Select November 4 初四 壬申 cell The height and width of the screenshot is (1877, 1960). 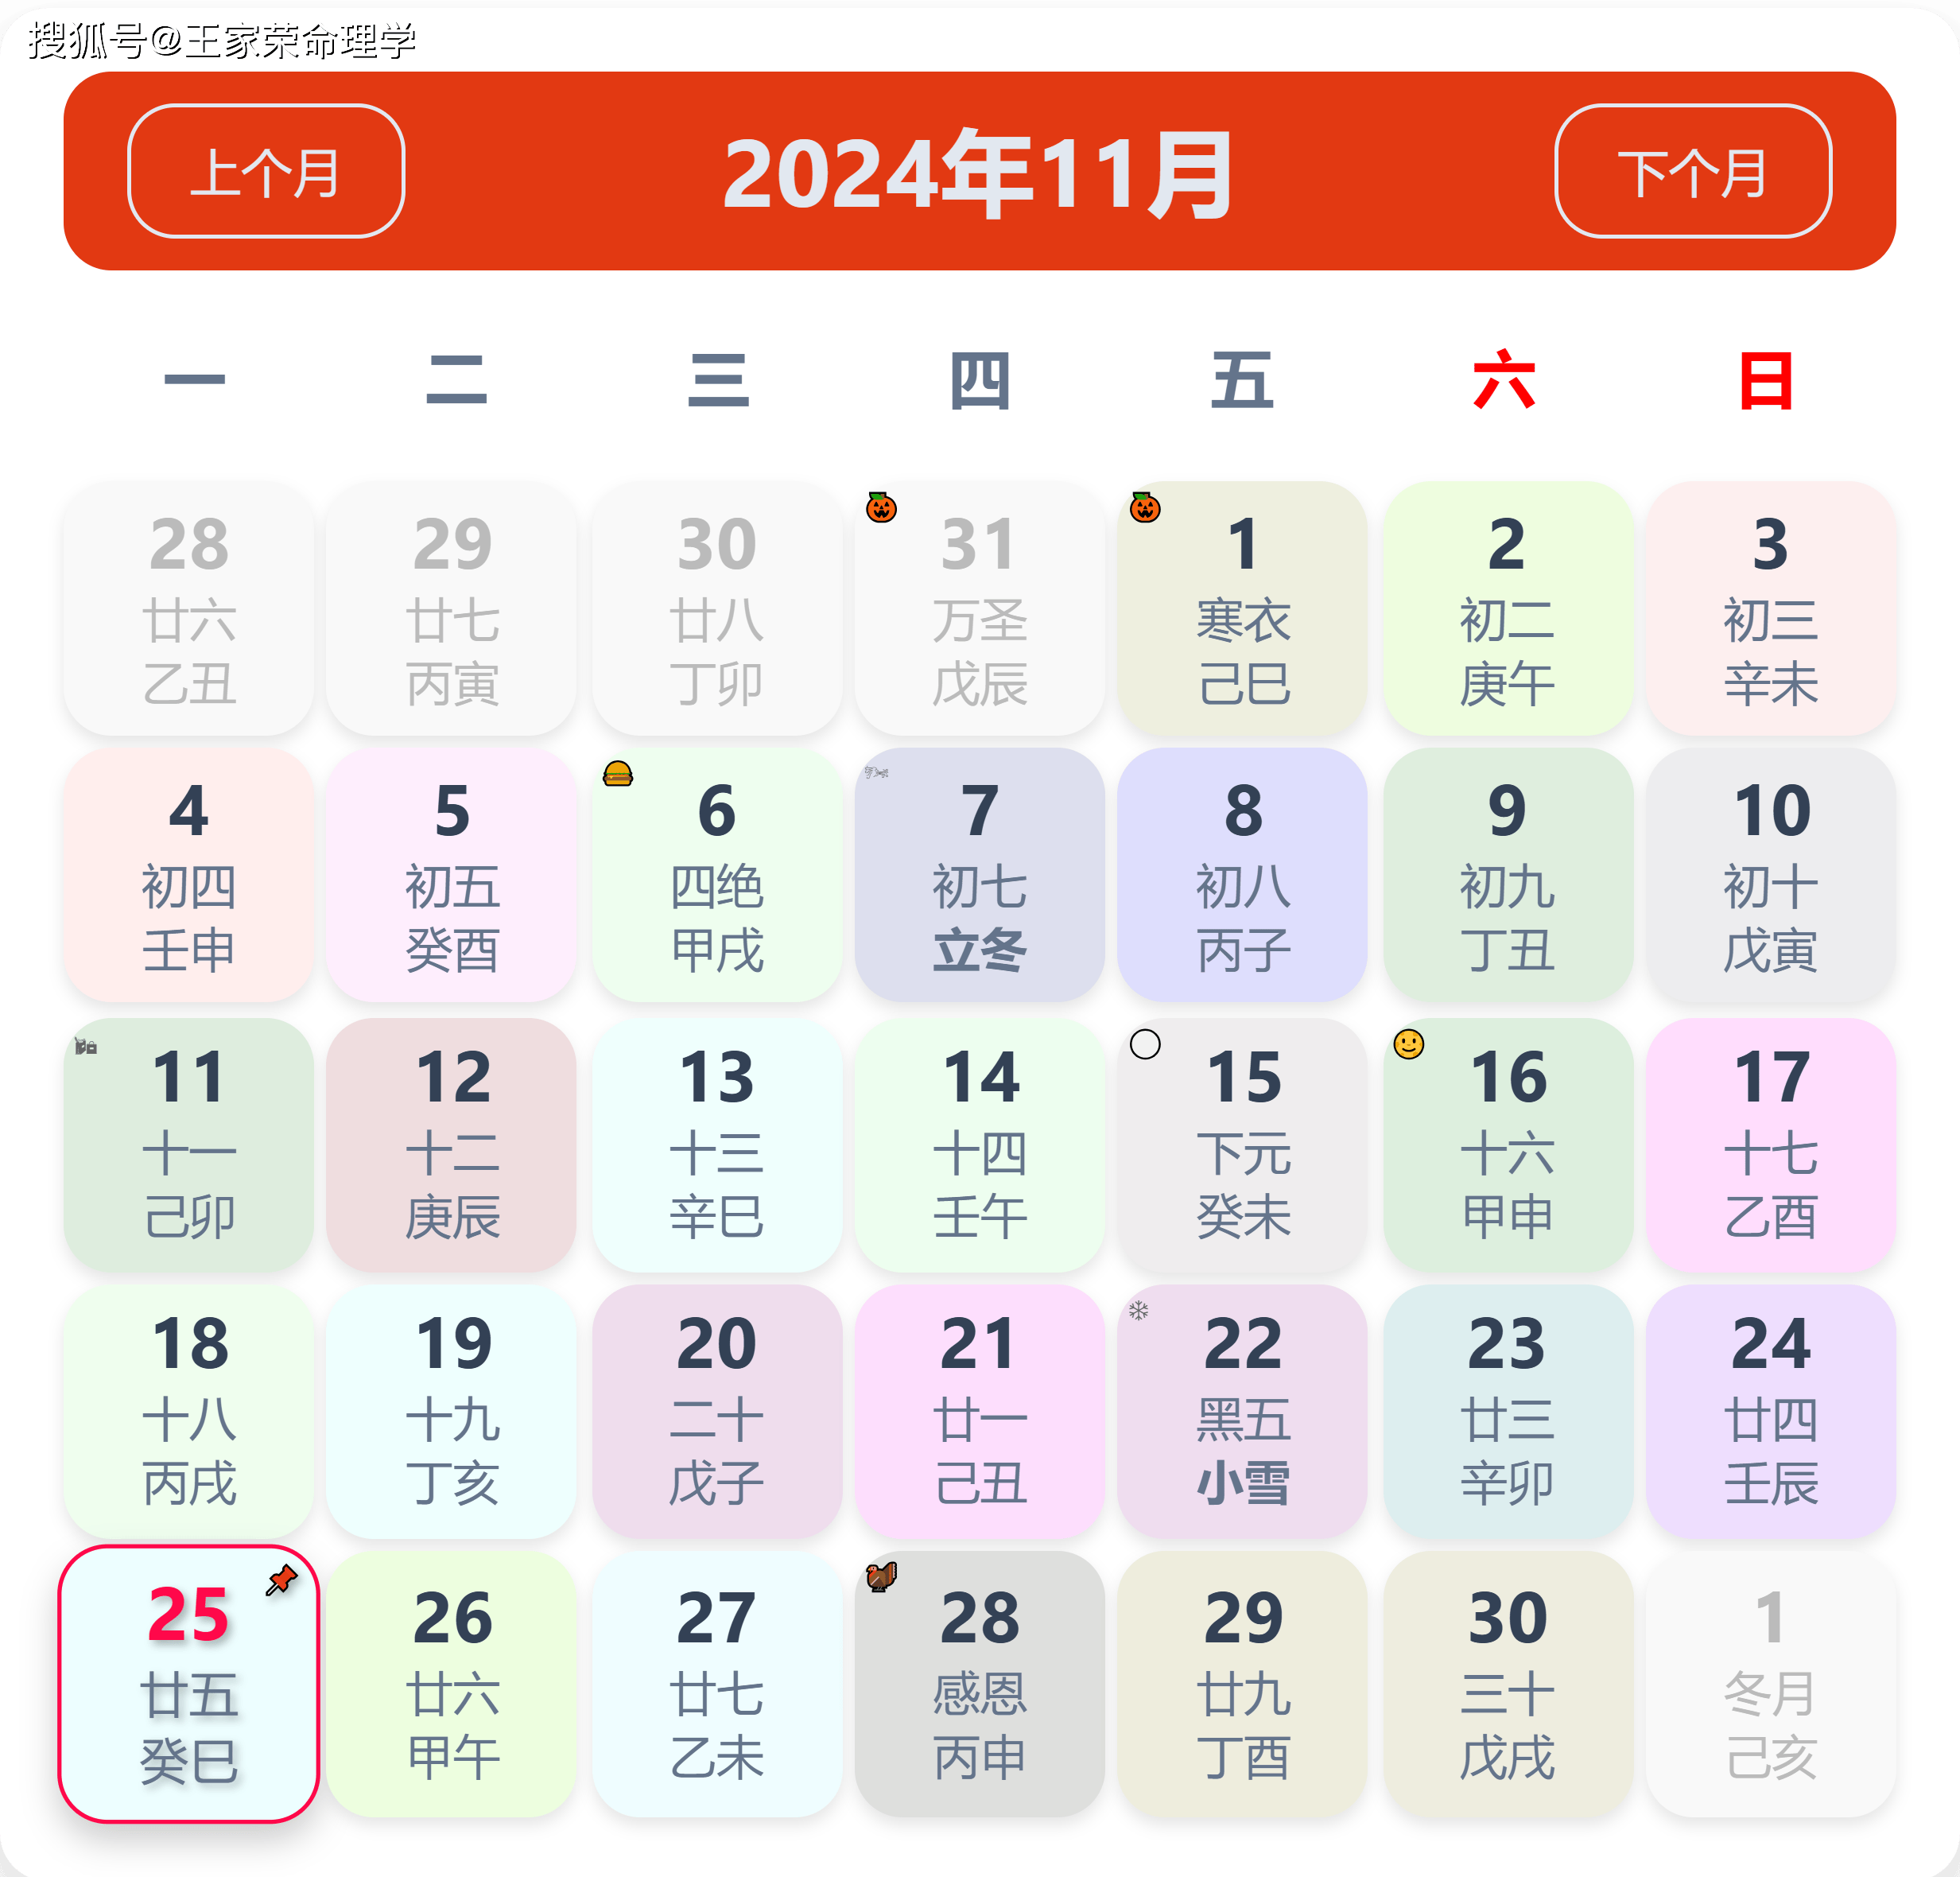189,875
